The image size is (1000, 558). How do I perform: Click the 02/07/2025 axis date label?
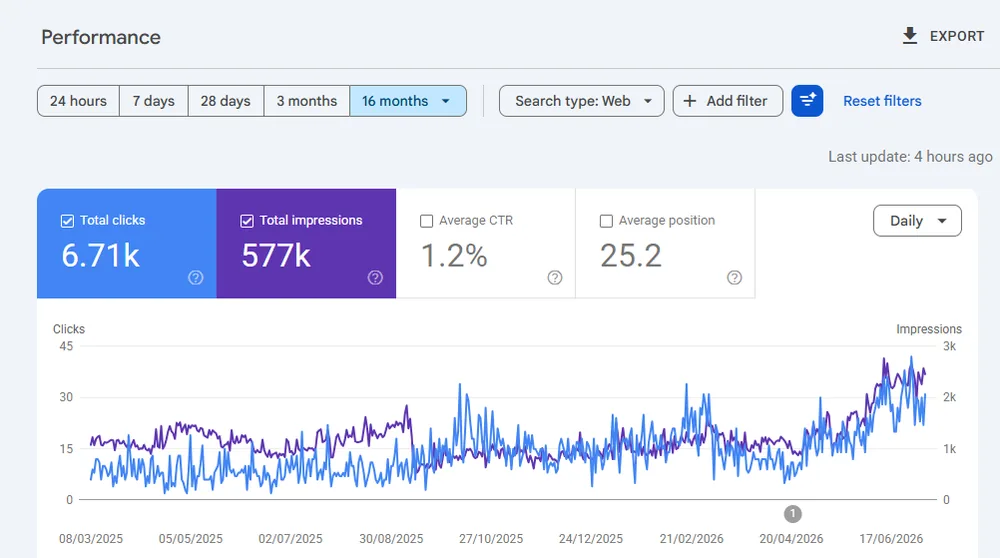[x=290, y=539]
